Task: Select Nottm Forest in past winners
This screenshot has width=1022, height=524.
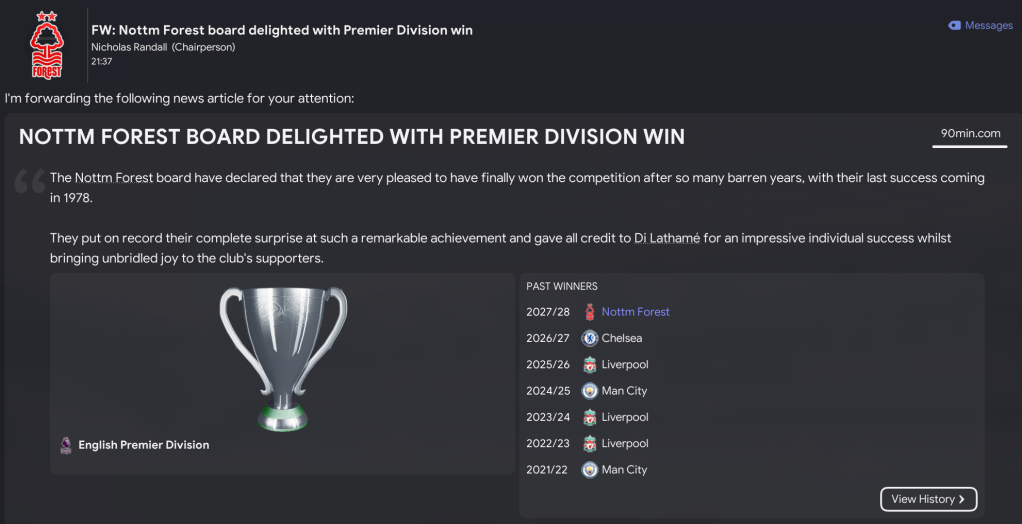Action: 635,312
